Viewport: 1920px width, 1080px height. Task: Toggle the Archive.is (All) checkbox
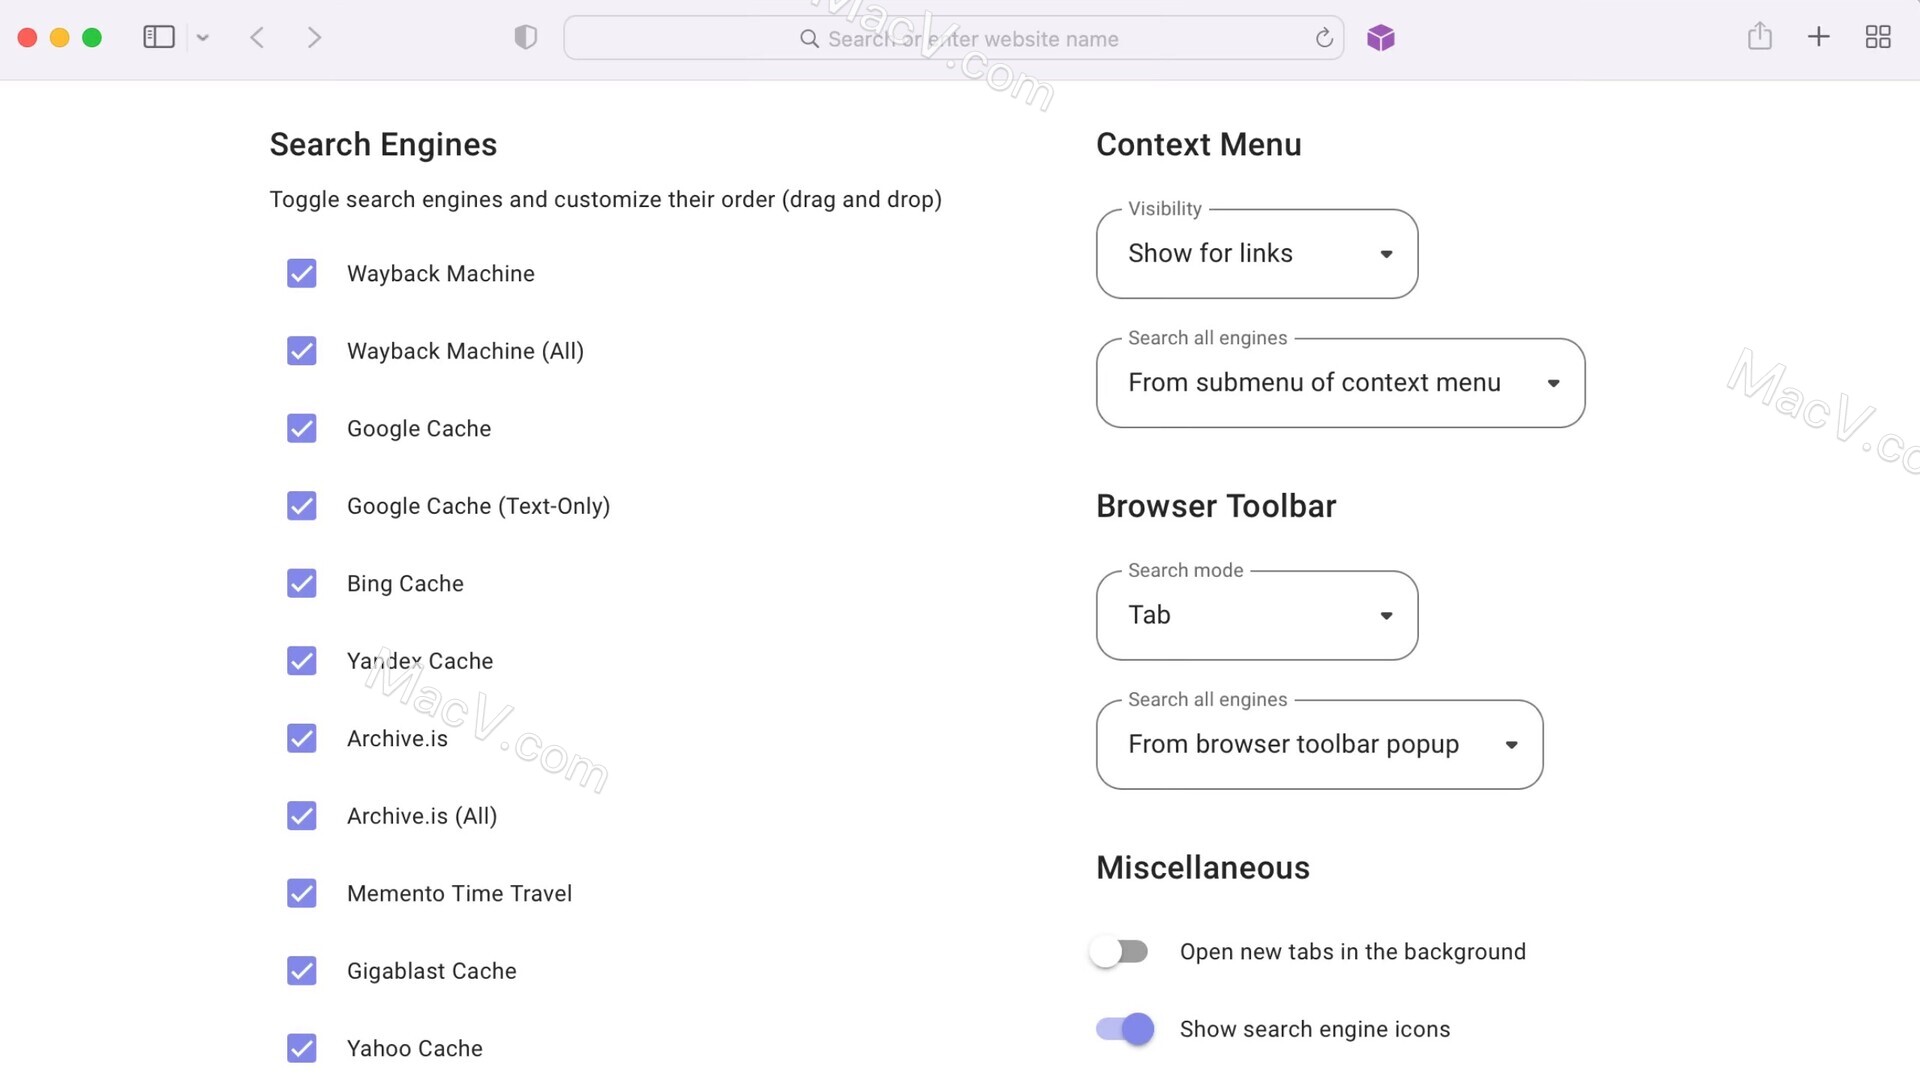(x=302, y=816)
